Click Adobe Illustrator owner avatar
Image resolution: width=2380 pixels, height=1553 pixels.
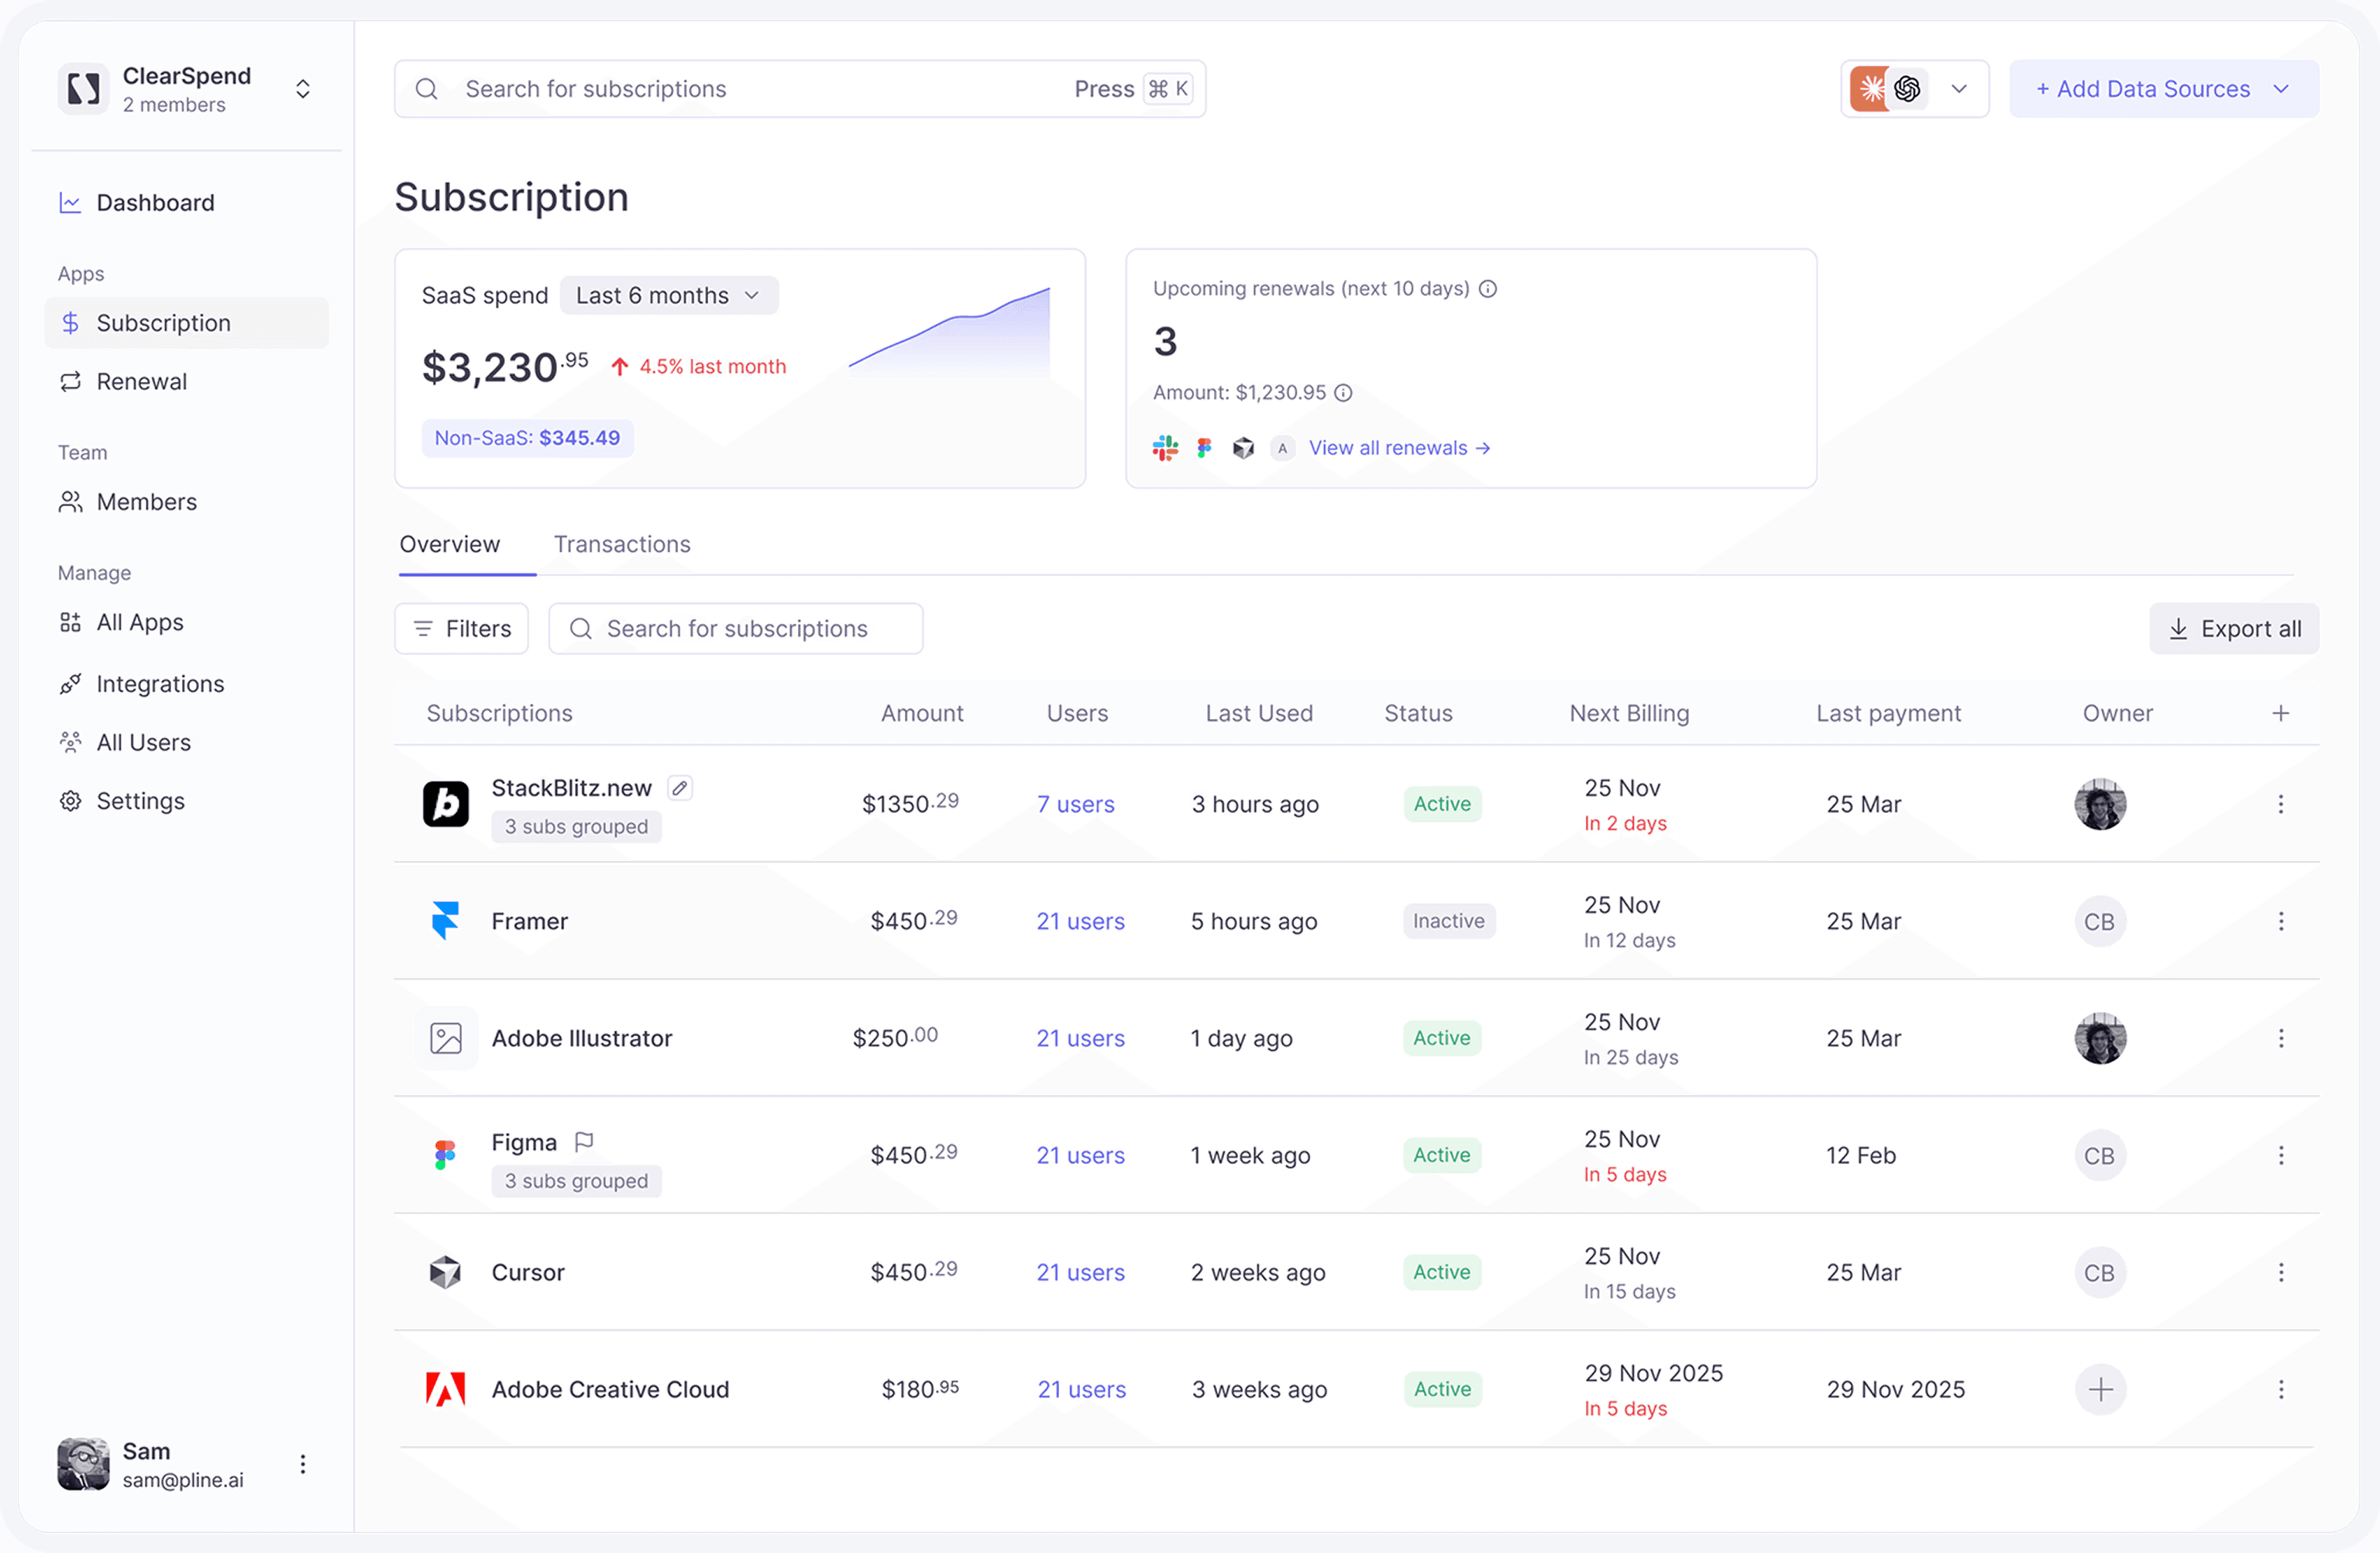(x=2100, y=1039)
